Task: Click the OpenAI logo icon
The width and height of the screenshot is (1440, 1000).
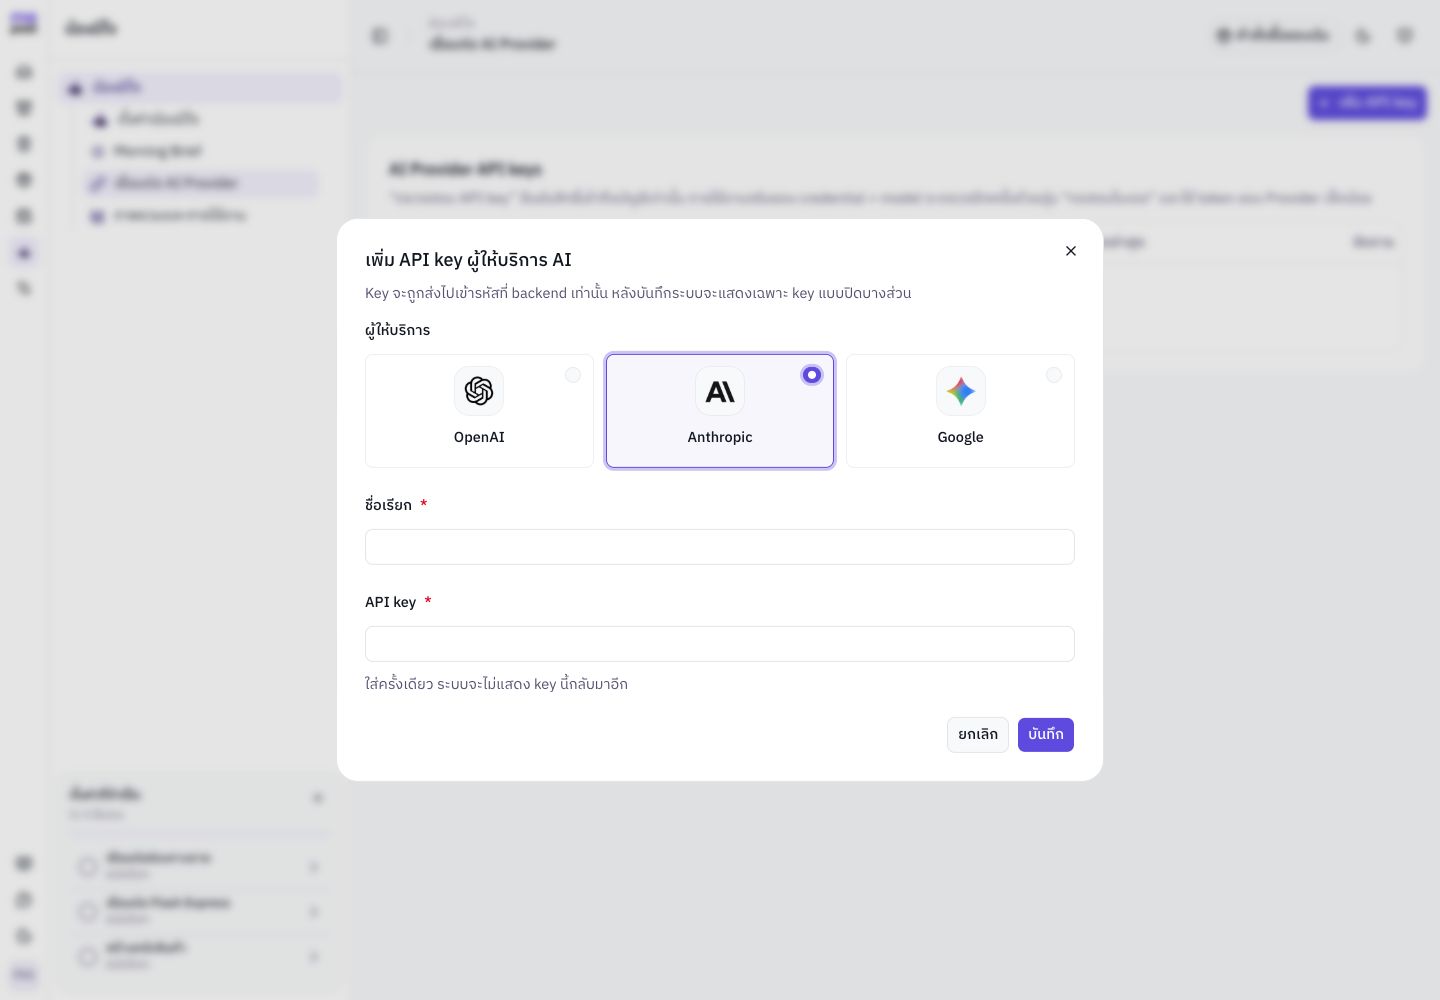Action: (479, 391)
